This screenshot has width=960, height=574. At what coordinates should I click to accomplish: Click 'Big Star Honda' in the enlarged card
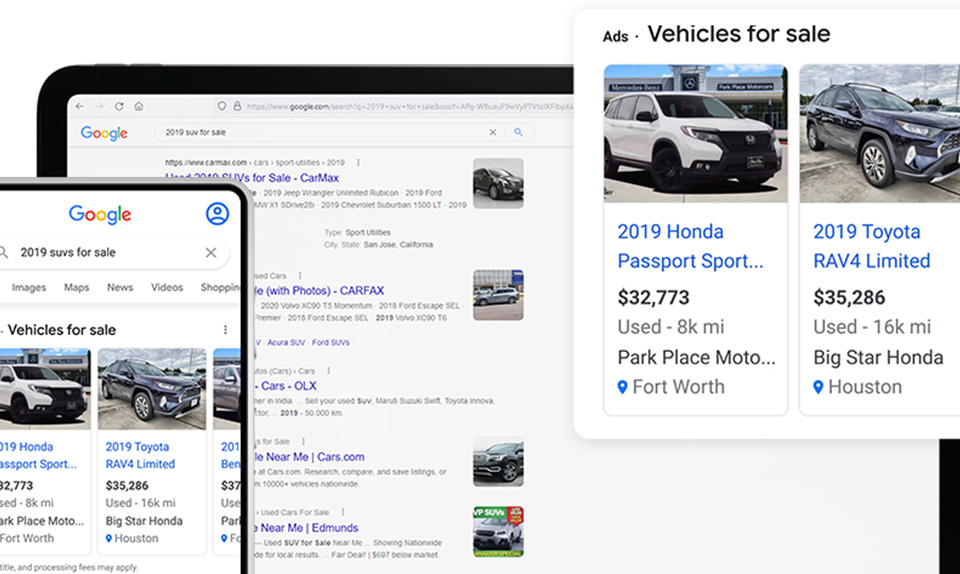[x=878, y=357]
